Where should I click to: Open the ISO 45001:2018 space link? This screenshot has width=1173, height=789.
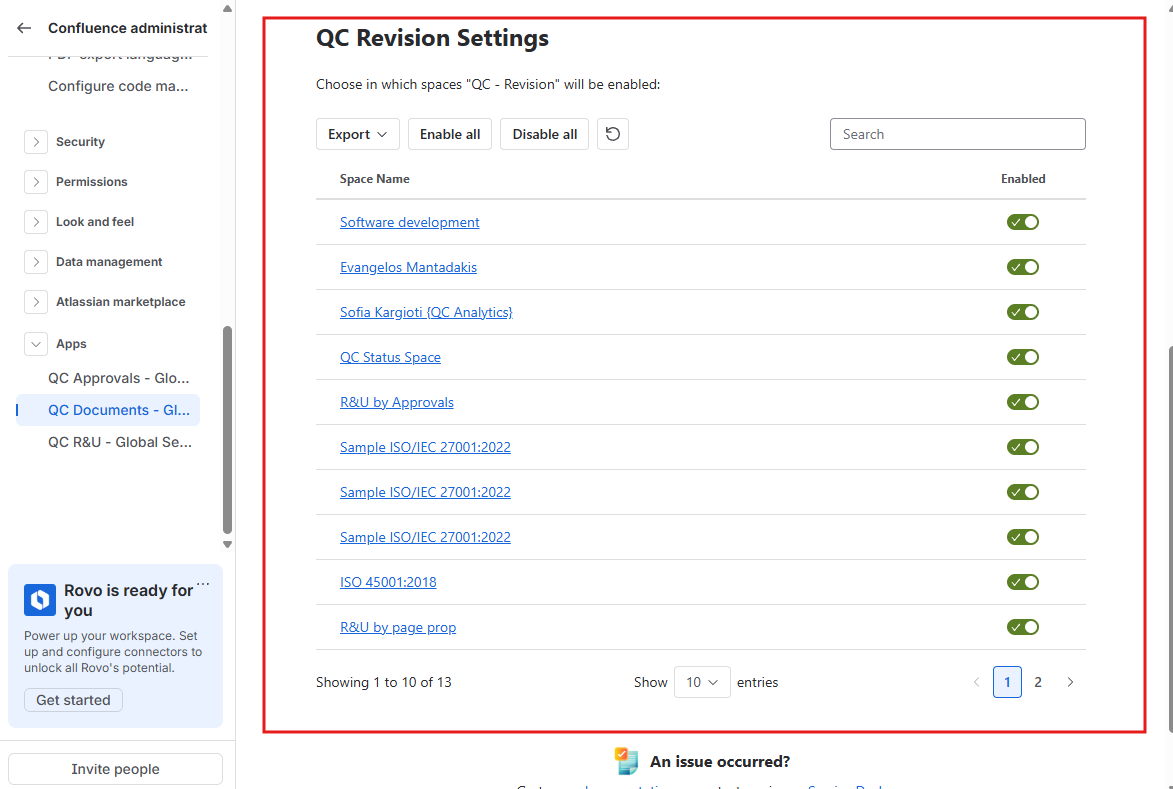(x=388, y=582)
